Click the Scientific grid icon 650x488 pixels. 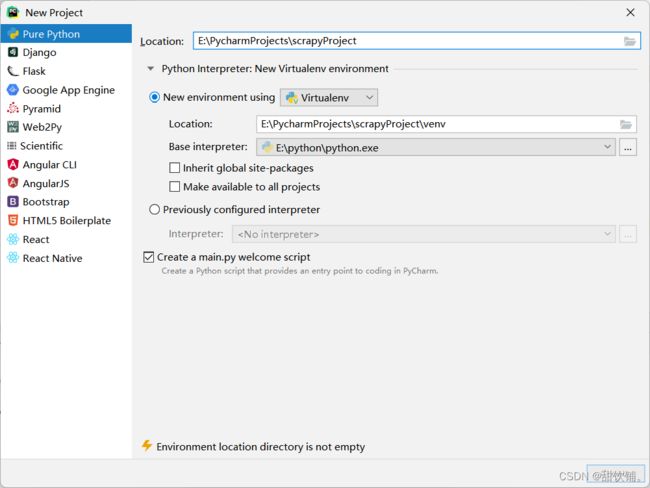[12, 146]
